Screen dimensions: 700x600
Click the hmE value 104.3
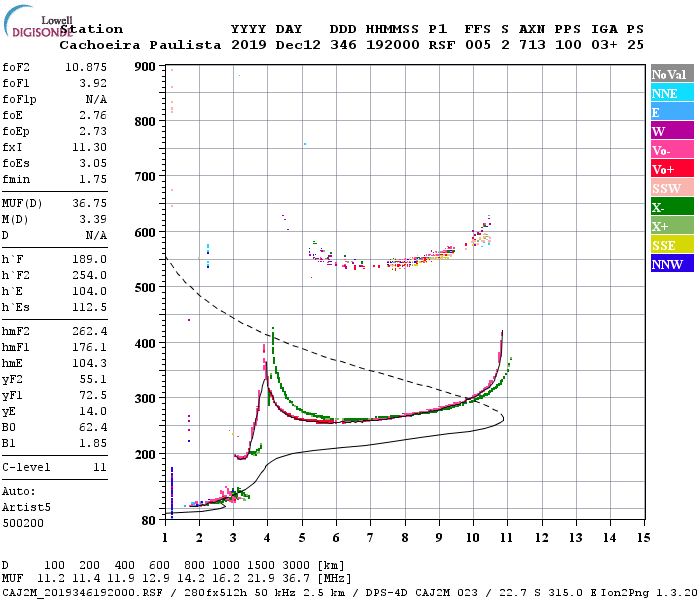click(x=89, y=363)
